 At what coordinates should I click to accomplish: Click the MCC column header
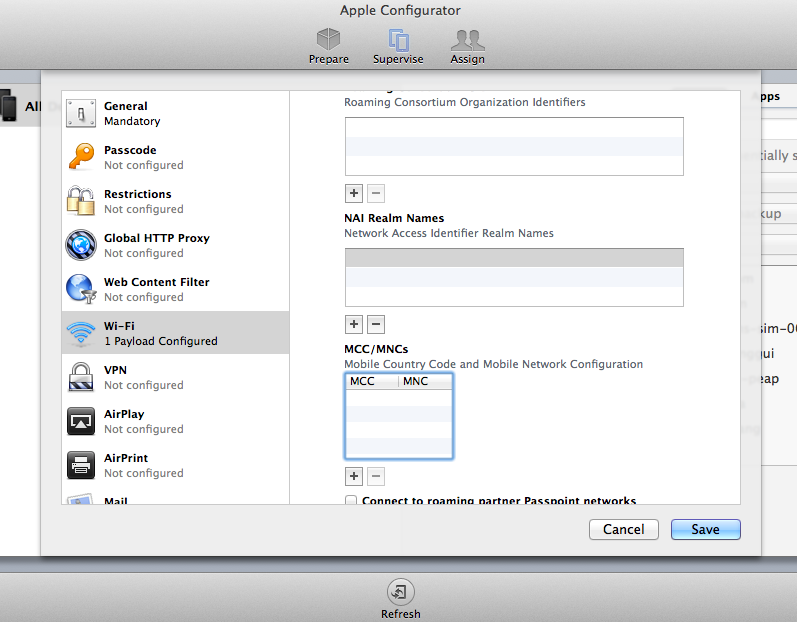[372, 381]
